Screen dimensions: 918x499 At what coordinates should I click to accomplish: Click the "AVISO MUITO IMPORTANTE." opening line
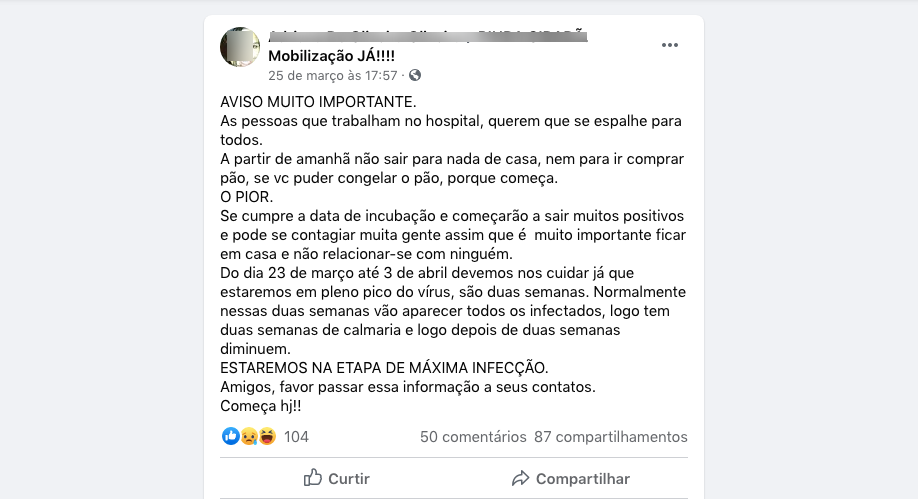(x=318, y=103)
